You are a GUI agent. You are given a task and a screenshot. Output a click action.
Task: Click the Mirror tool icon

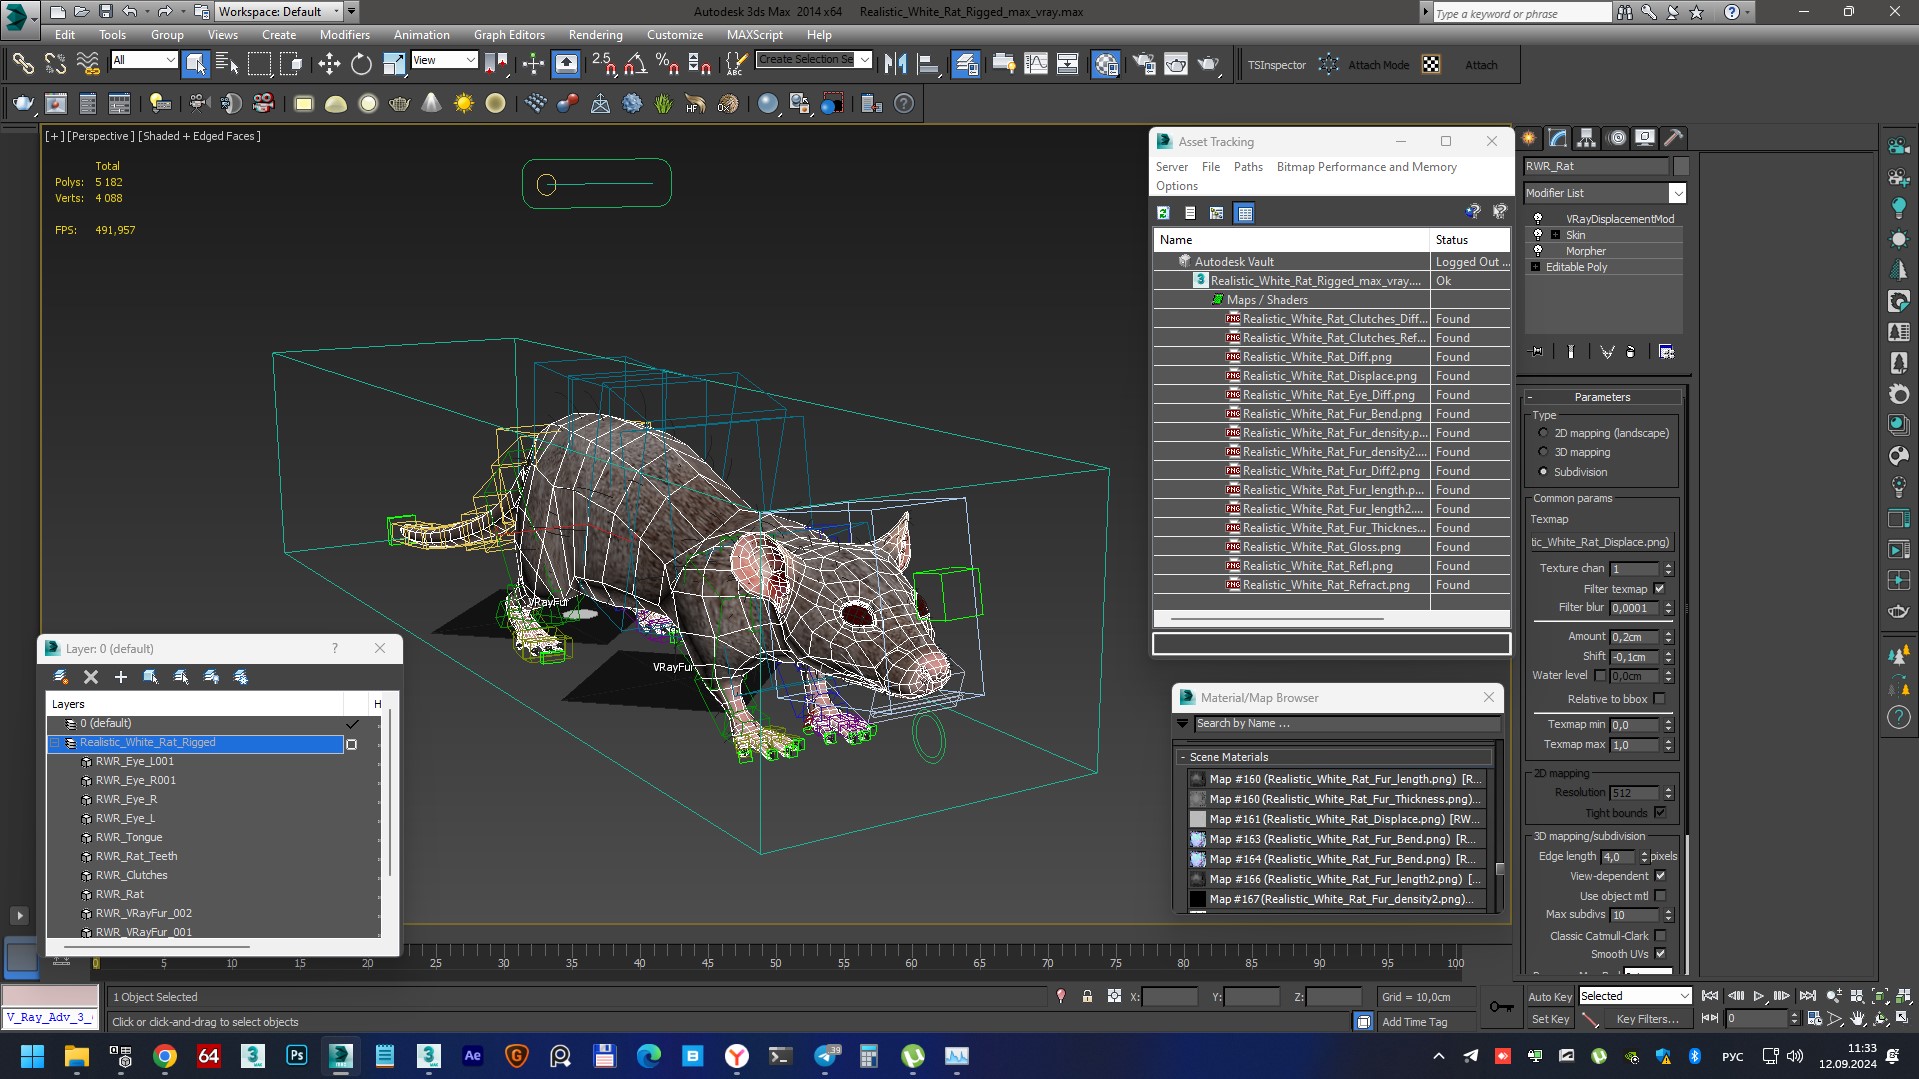tap(896, 65)
